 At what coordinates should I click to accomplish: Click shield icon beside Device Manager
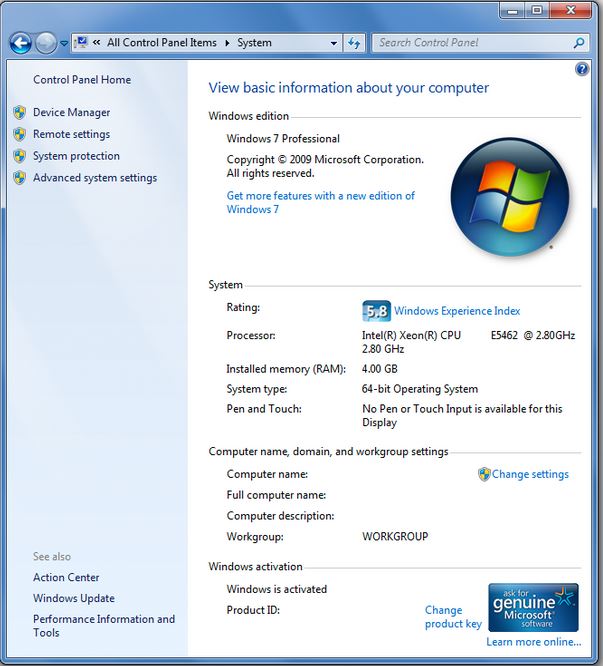(20, 113)
